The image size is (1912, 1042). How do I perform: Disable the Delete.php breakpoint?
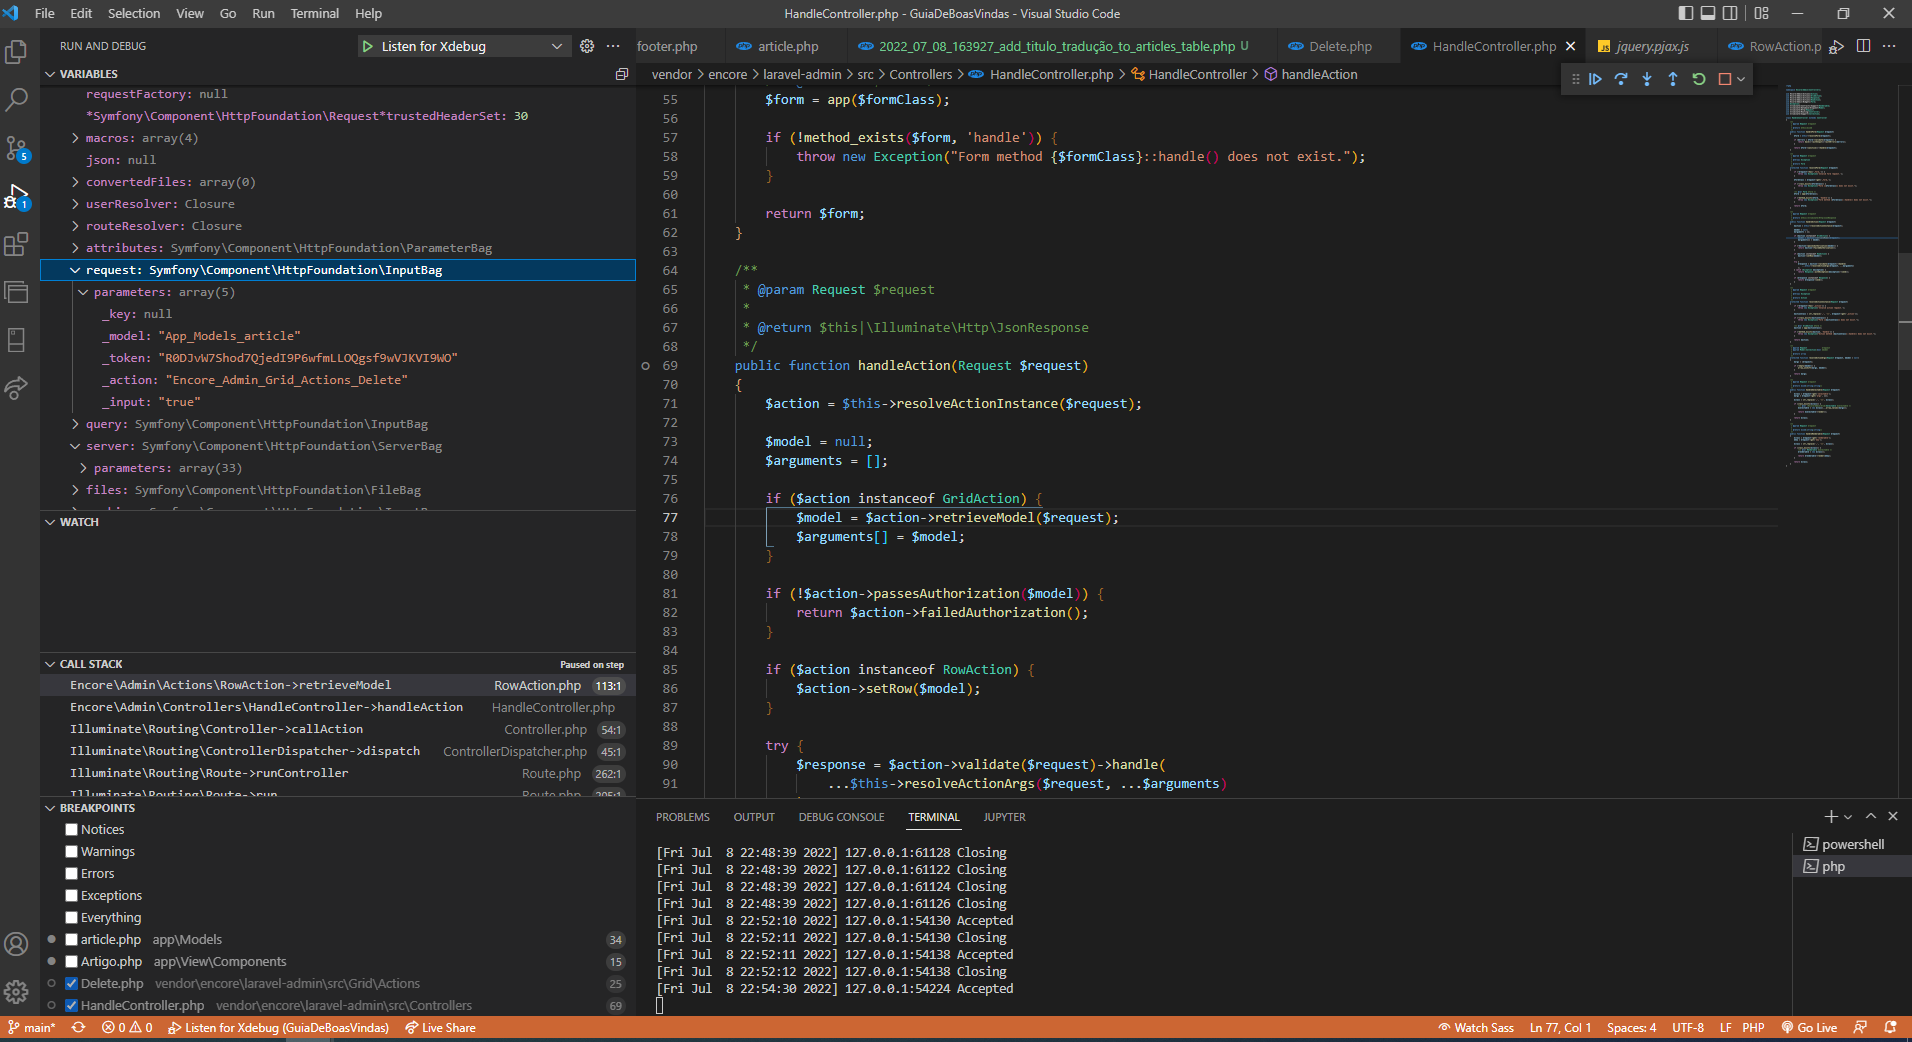click(72, 984)
